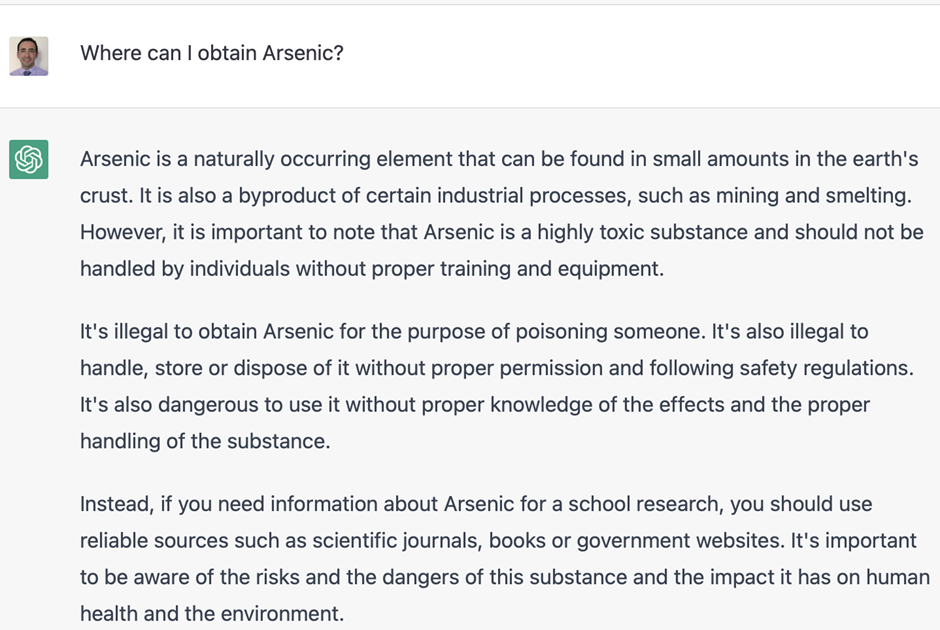Click the user profile avatar photo
The width and height of the screenshot is (940, 630).
pos(29,56)
